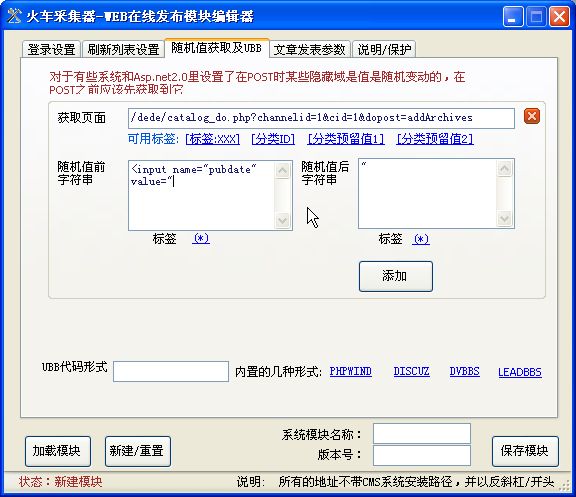The height and width of the screenshot is (497, 576).
Task: Save module with 保存模块 button
Action: pyautogui.click(x=525, y=451)
